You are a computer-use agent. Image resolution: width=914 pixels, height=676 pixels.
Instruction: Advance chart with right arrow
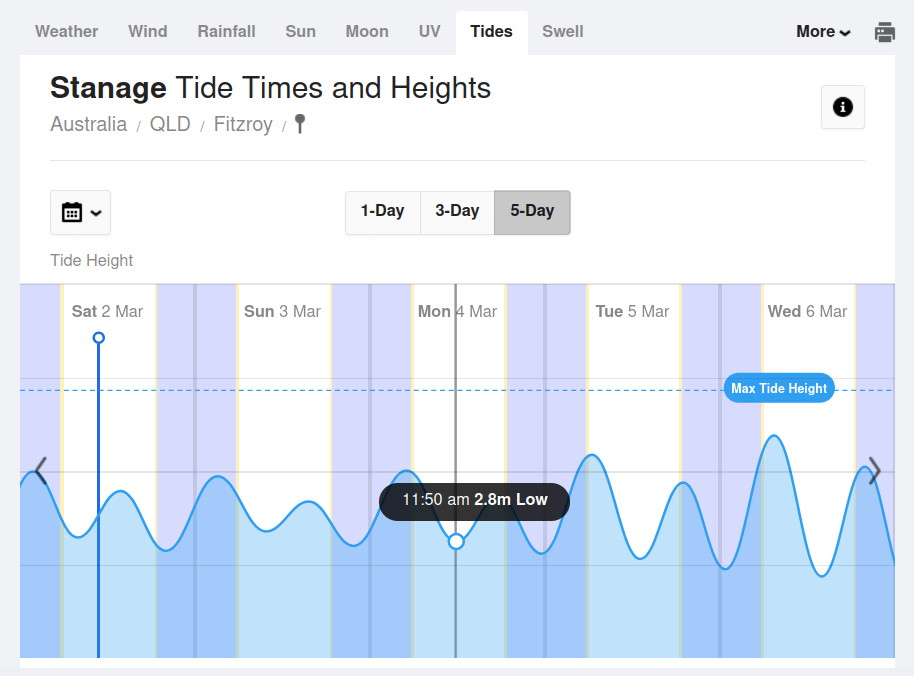pos(874,470)
